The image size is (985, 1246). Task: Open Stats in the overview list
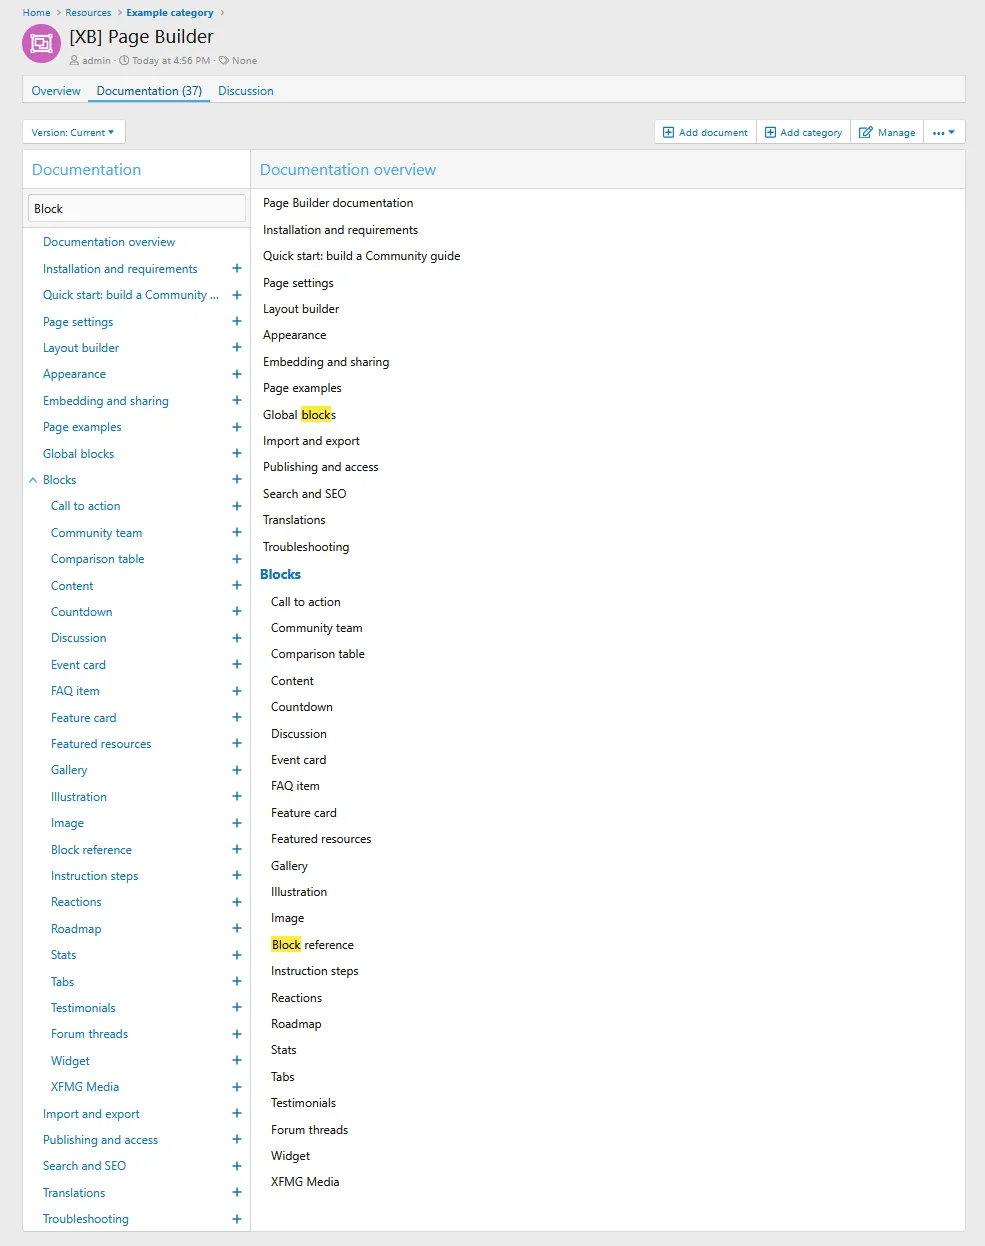284,1050
